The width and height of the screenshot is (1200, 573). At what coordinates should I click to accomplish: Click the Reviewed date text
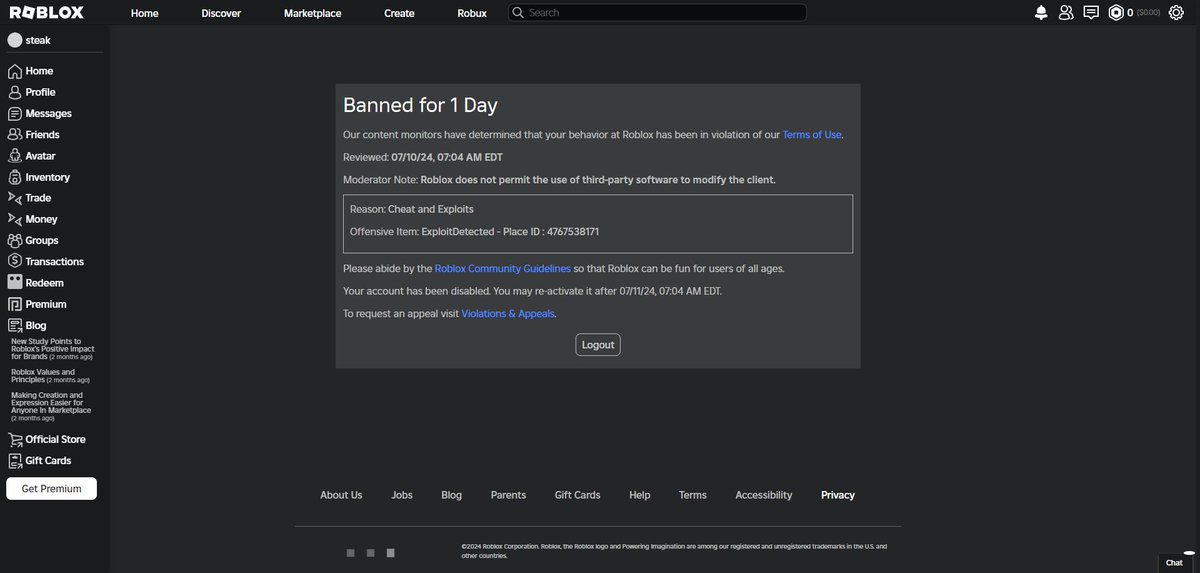tap(423, 157)
